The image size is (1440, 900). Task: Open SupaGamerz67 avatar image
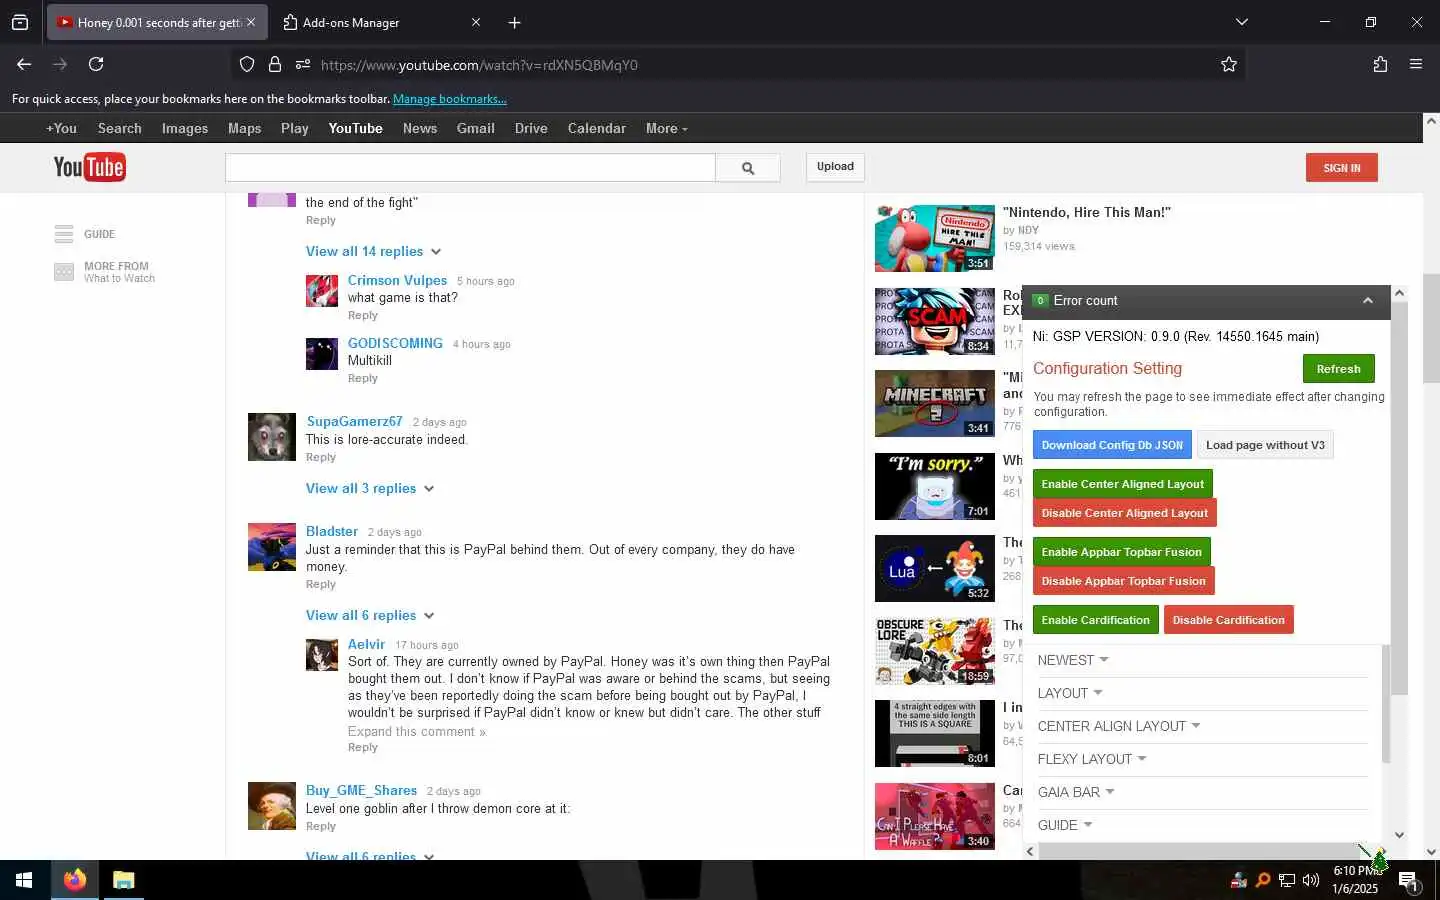click(272, 437)
